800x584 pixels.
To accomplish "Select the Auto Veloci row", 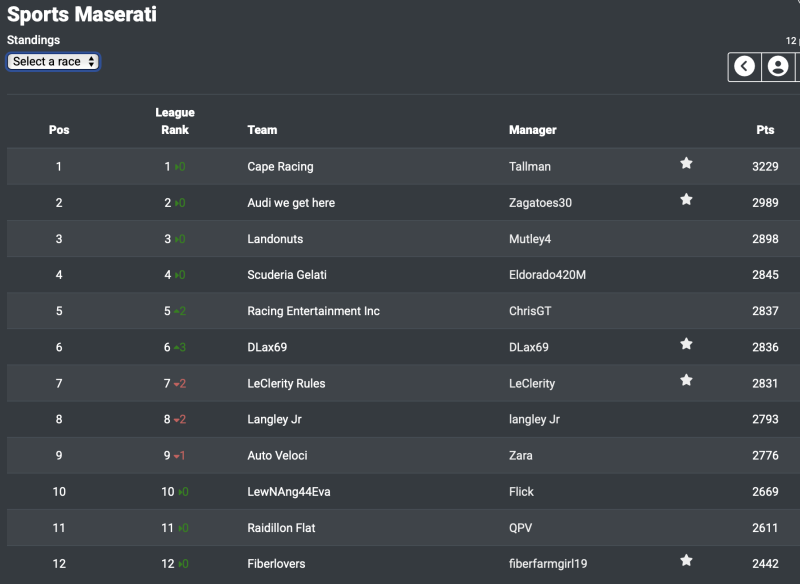I will [x=277, y=455].
